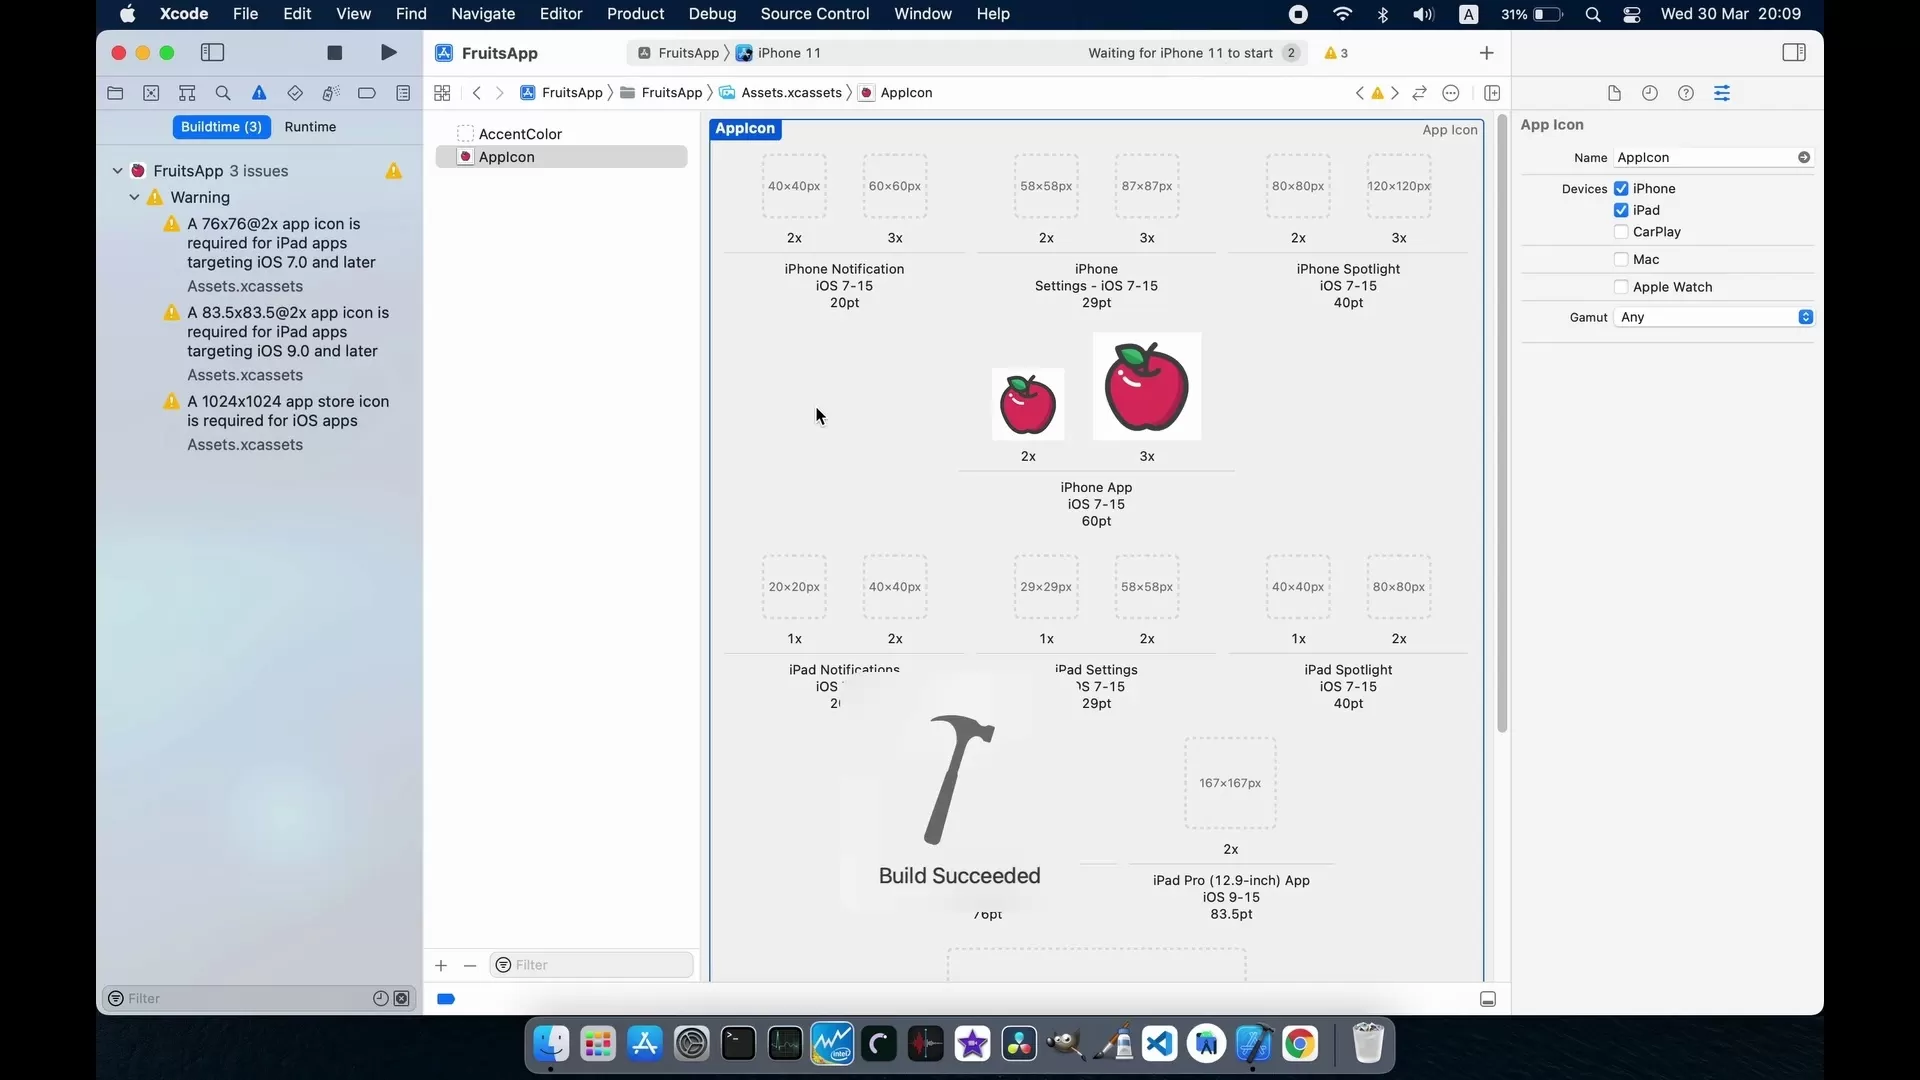Collapse the FruitsApp issues group
The width and height of the screenshot is (1920, 1080).
(118, 171)
